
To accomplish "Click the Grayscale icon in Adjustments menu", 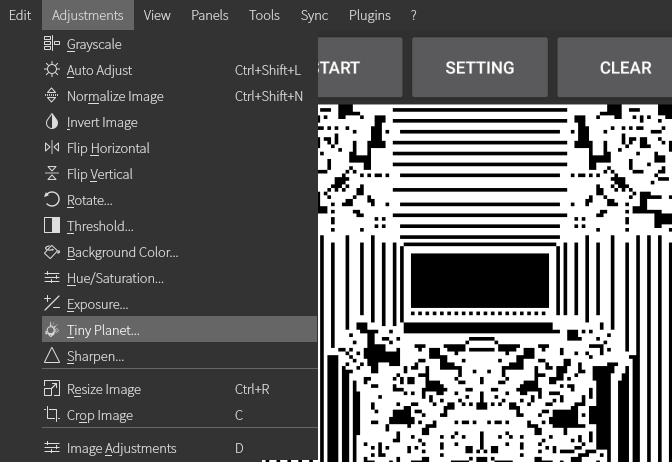I will 52,44.
